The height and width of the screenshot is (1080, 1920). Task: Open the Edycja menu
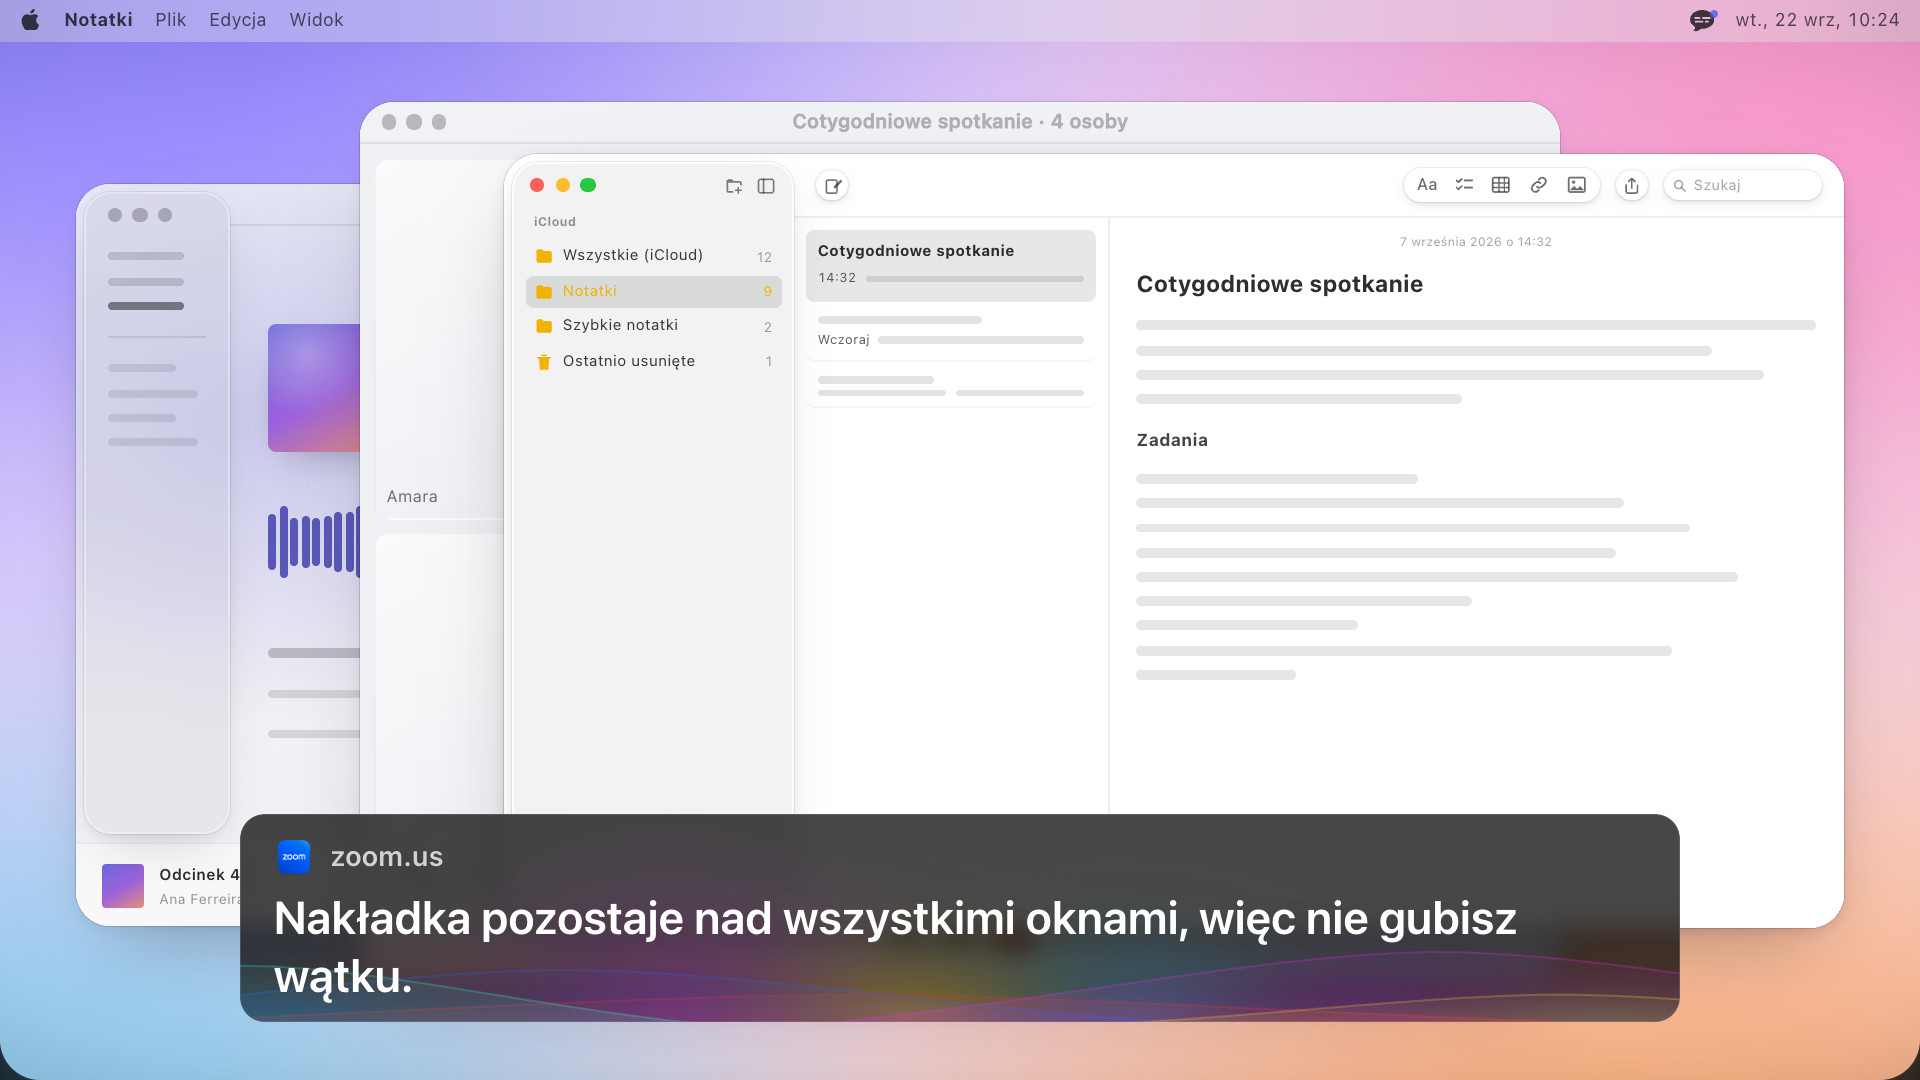[x=237, y=20]
